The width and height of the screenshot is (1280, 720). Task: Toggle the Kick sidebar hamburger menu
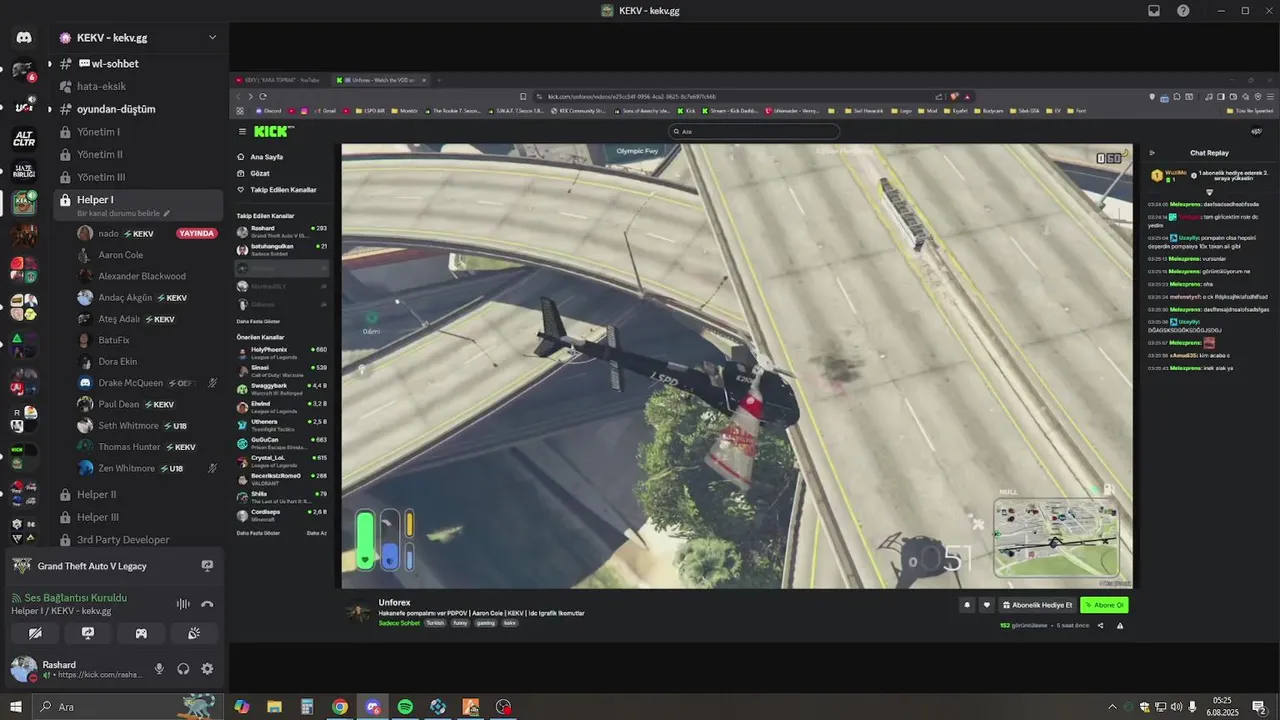(x=242, y=131)
